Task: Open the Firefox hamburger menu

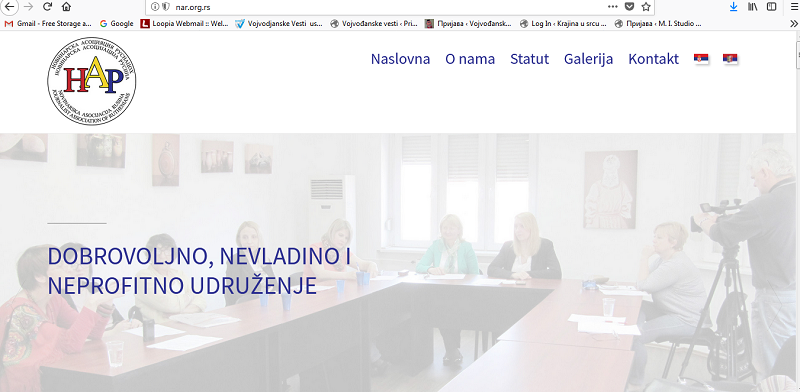Action: pyautogui.click(x=793, y=7)
